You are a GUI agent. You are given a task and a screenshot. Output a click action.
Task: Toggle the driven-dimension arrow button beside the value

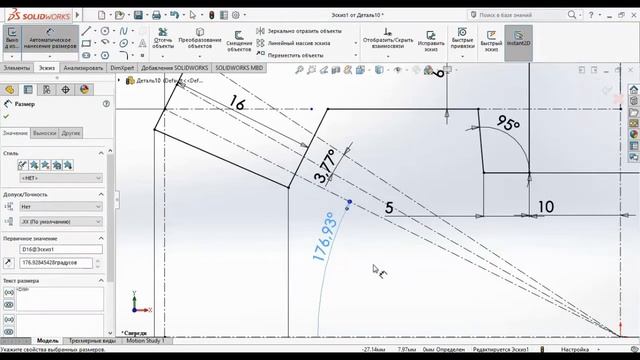(x=9, y=263)
